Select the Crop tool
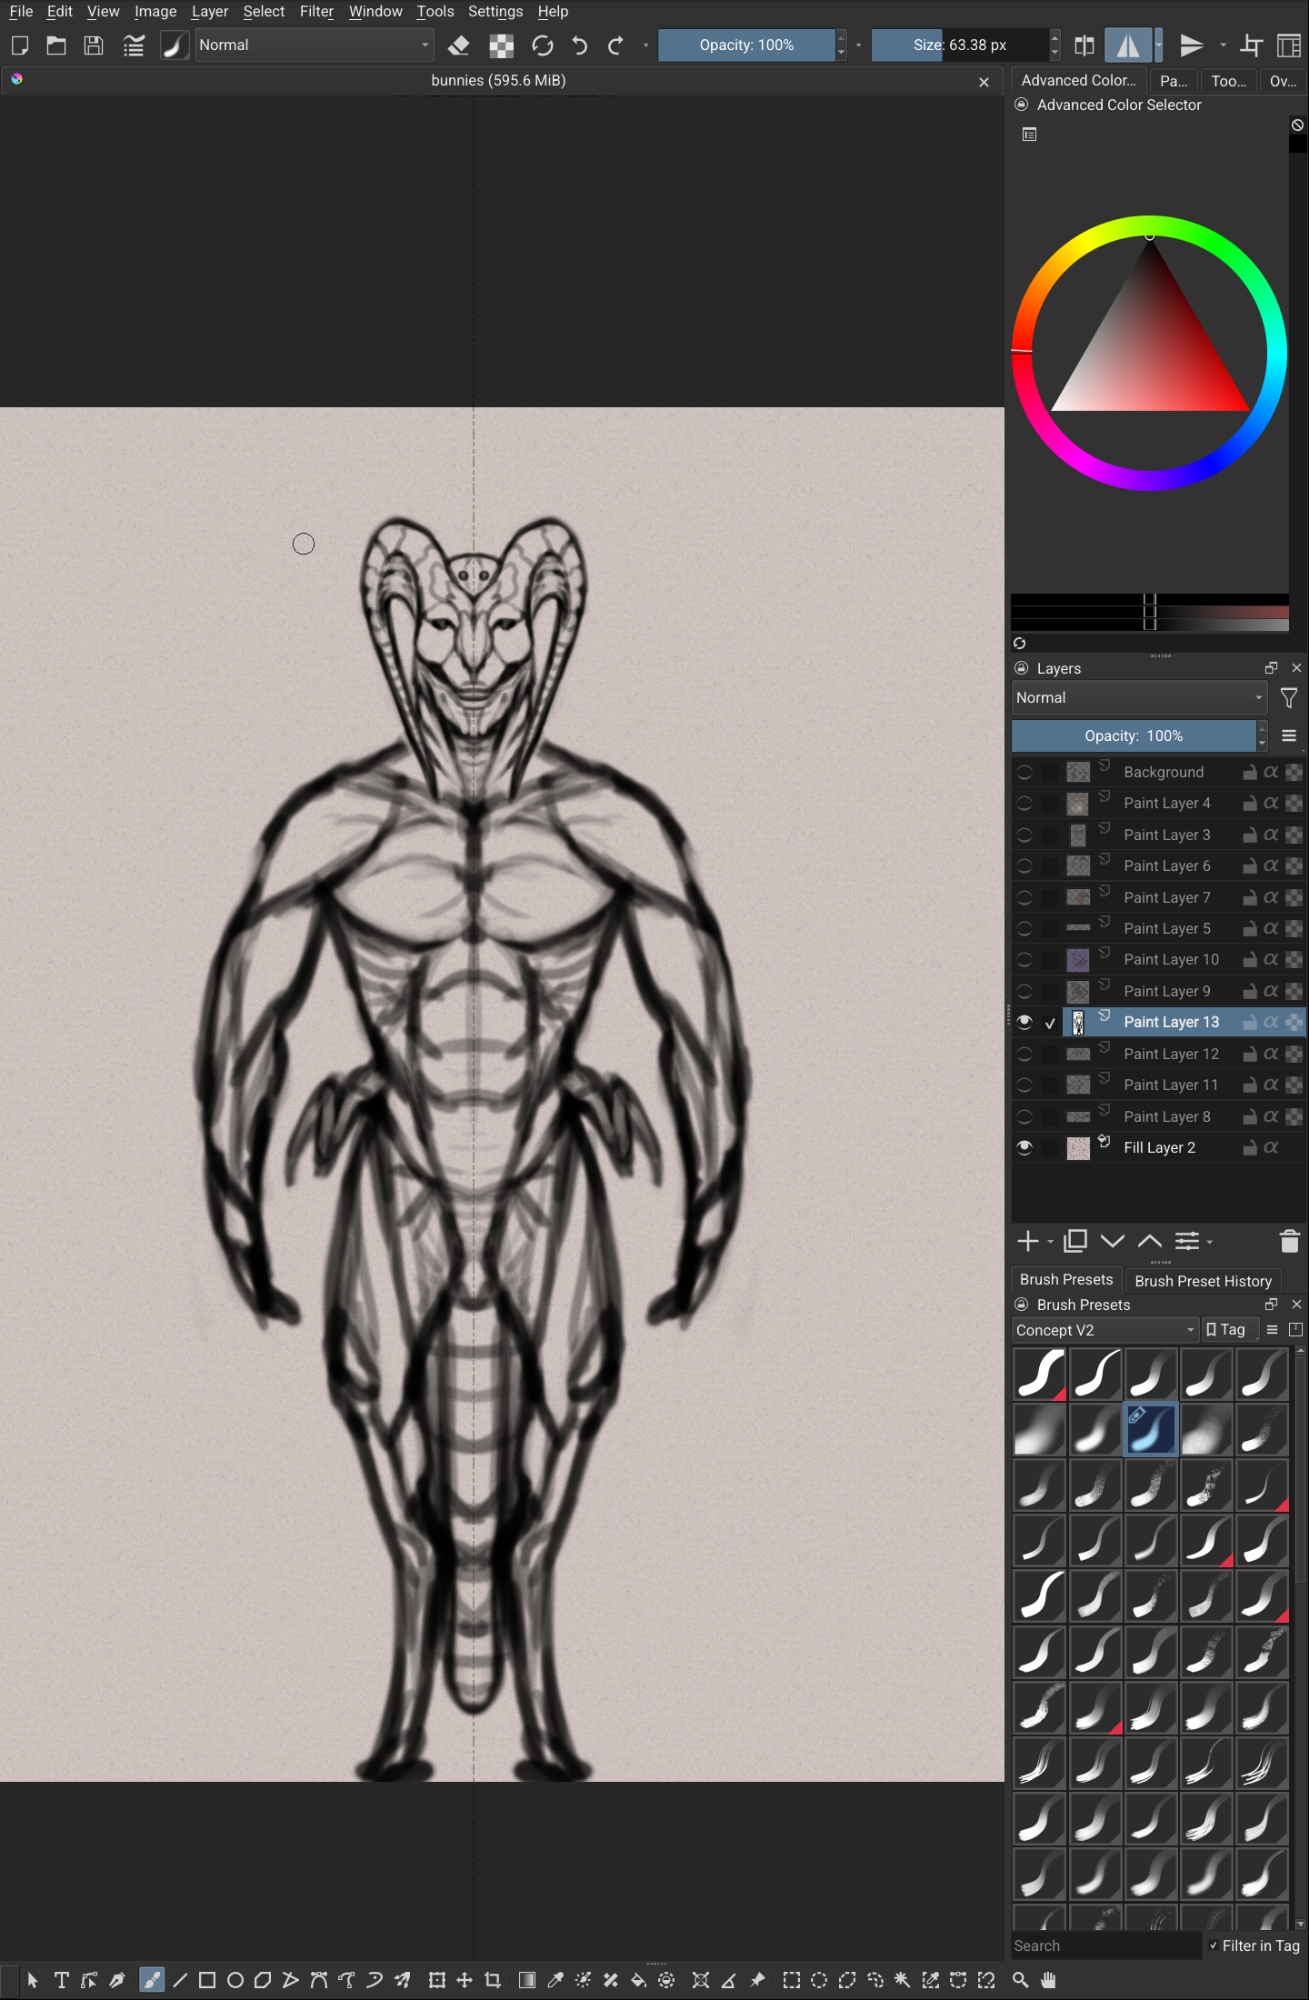Screen dimensions: 1309x2000 493,1980
